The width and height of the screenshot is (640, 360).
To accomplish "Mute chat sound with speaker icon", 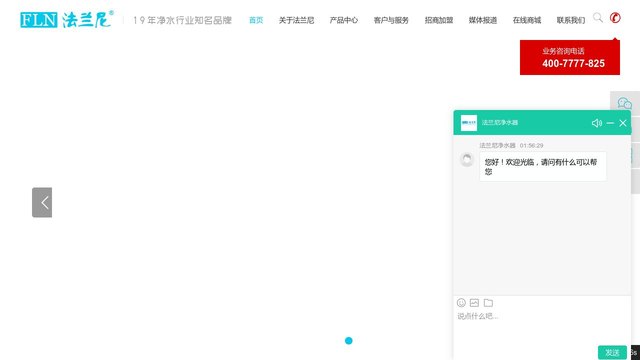I will 597,123.
